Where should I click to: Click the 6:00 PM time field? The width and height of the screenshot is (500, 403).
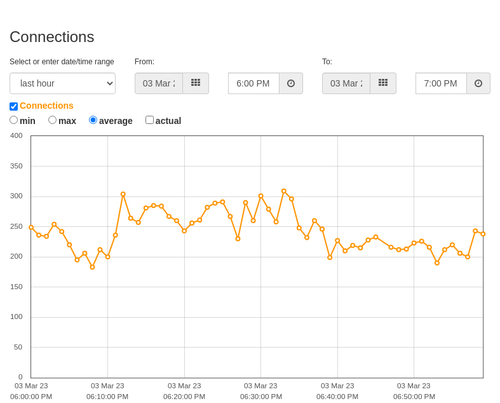[254, 83]
